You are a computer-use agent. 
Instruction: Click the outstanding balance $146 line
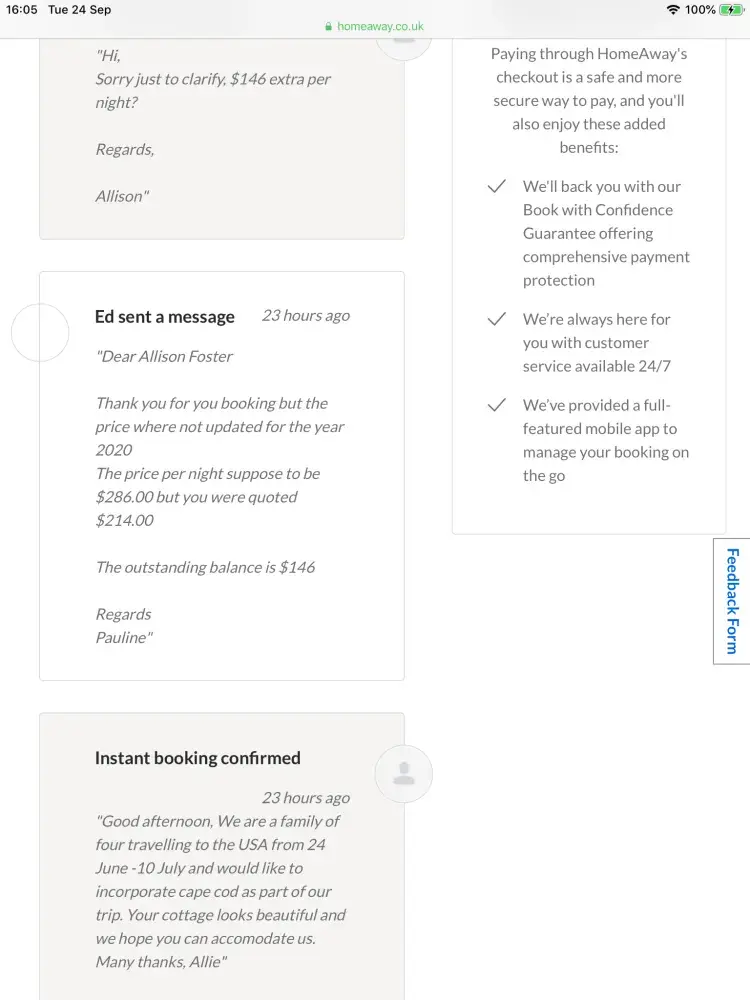pos(205,567)
